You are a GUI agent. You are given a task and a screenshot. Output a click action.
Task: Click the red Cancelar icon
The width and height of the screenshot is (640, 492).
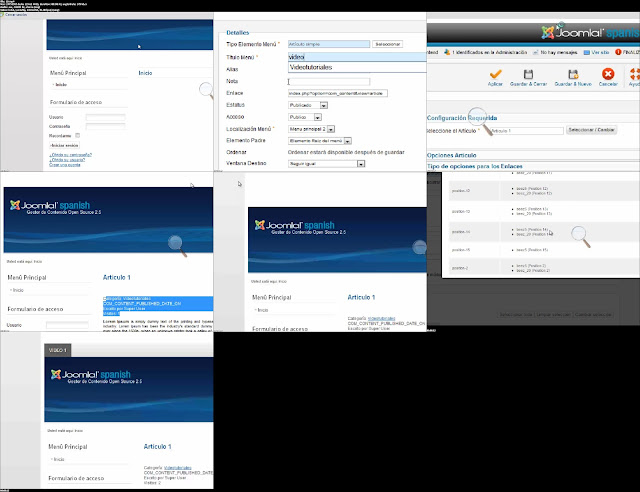coord(608,74)
